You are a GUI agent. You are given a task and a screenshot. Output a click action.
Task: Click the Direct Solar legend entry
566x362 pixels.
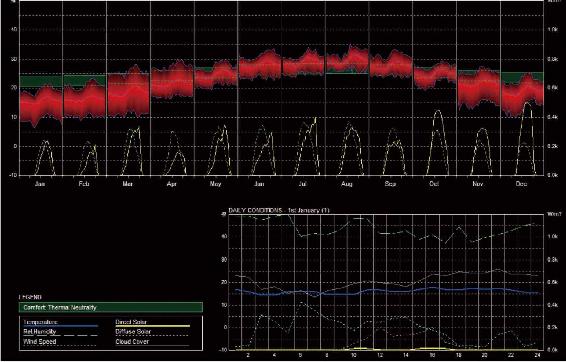click(152, 323)
